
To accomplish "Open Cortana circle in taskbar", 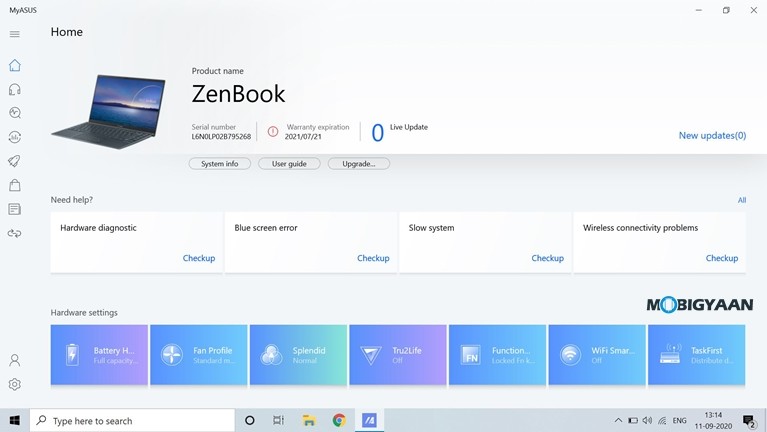I will 249,420.
